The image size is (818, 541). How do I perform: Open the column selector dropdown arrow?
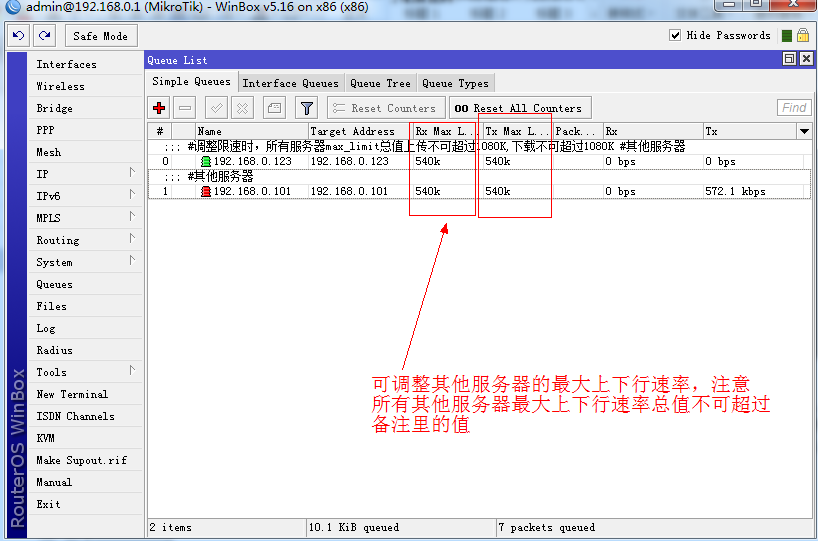tap(804, 132)
